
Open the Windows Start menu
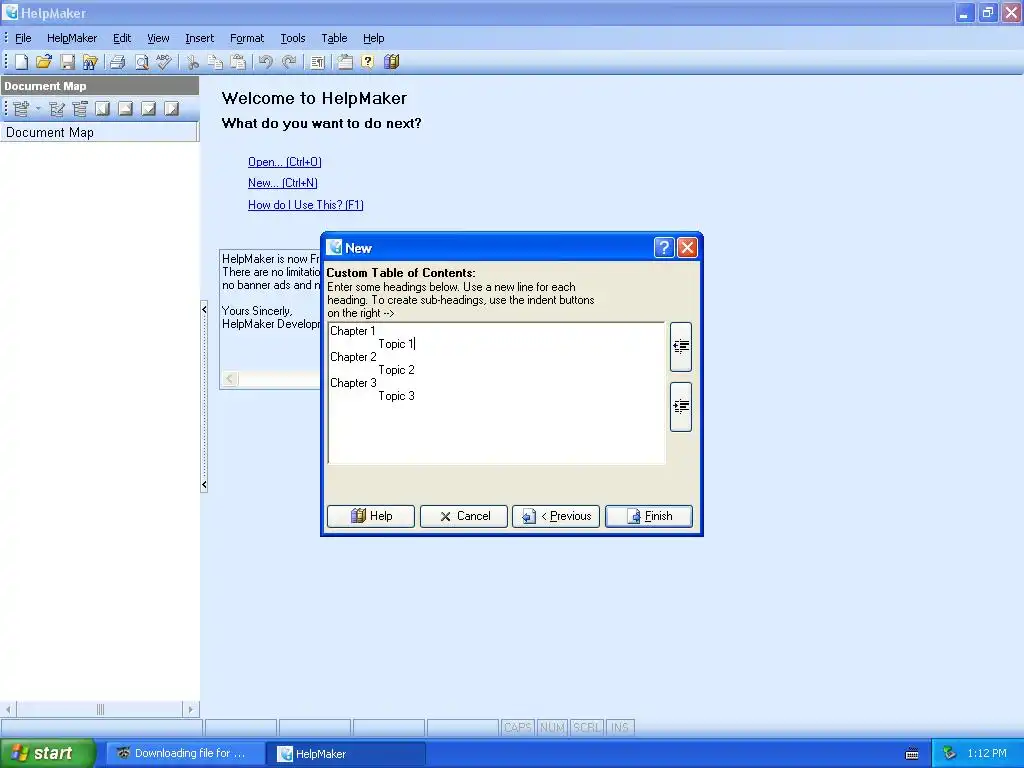tap(48, 753)
